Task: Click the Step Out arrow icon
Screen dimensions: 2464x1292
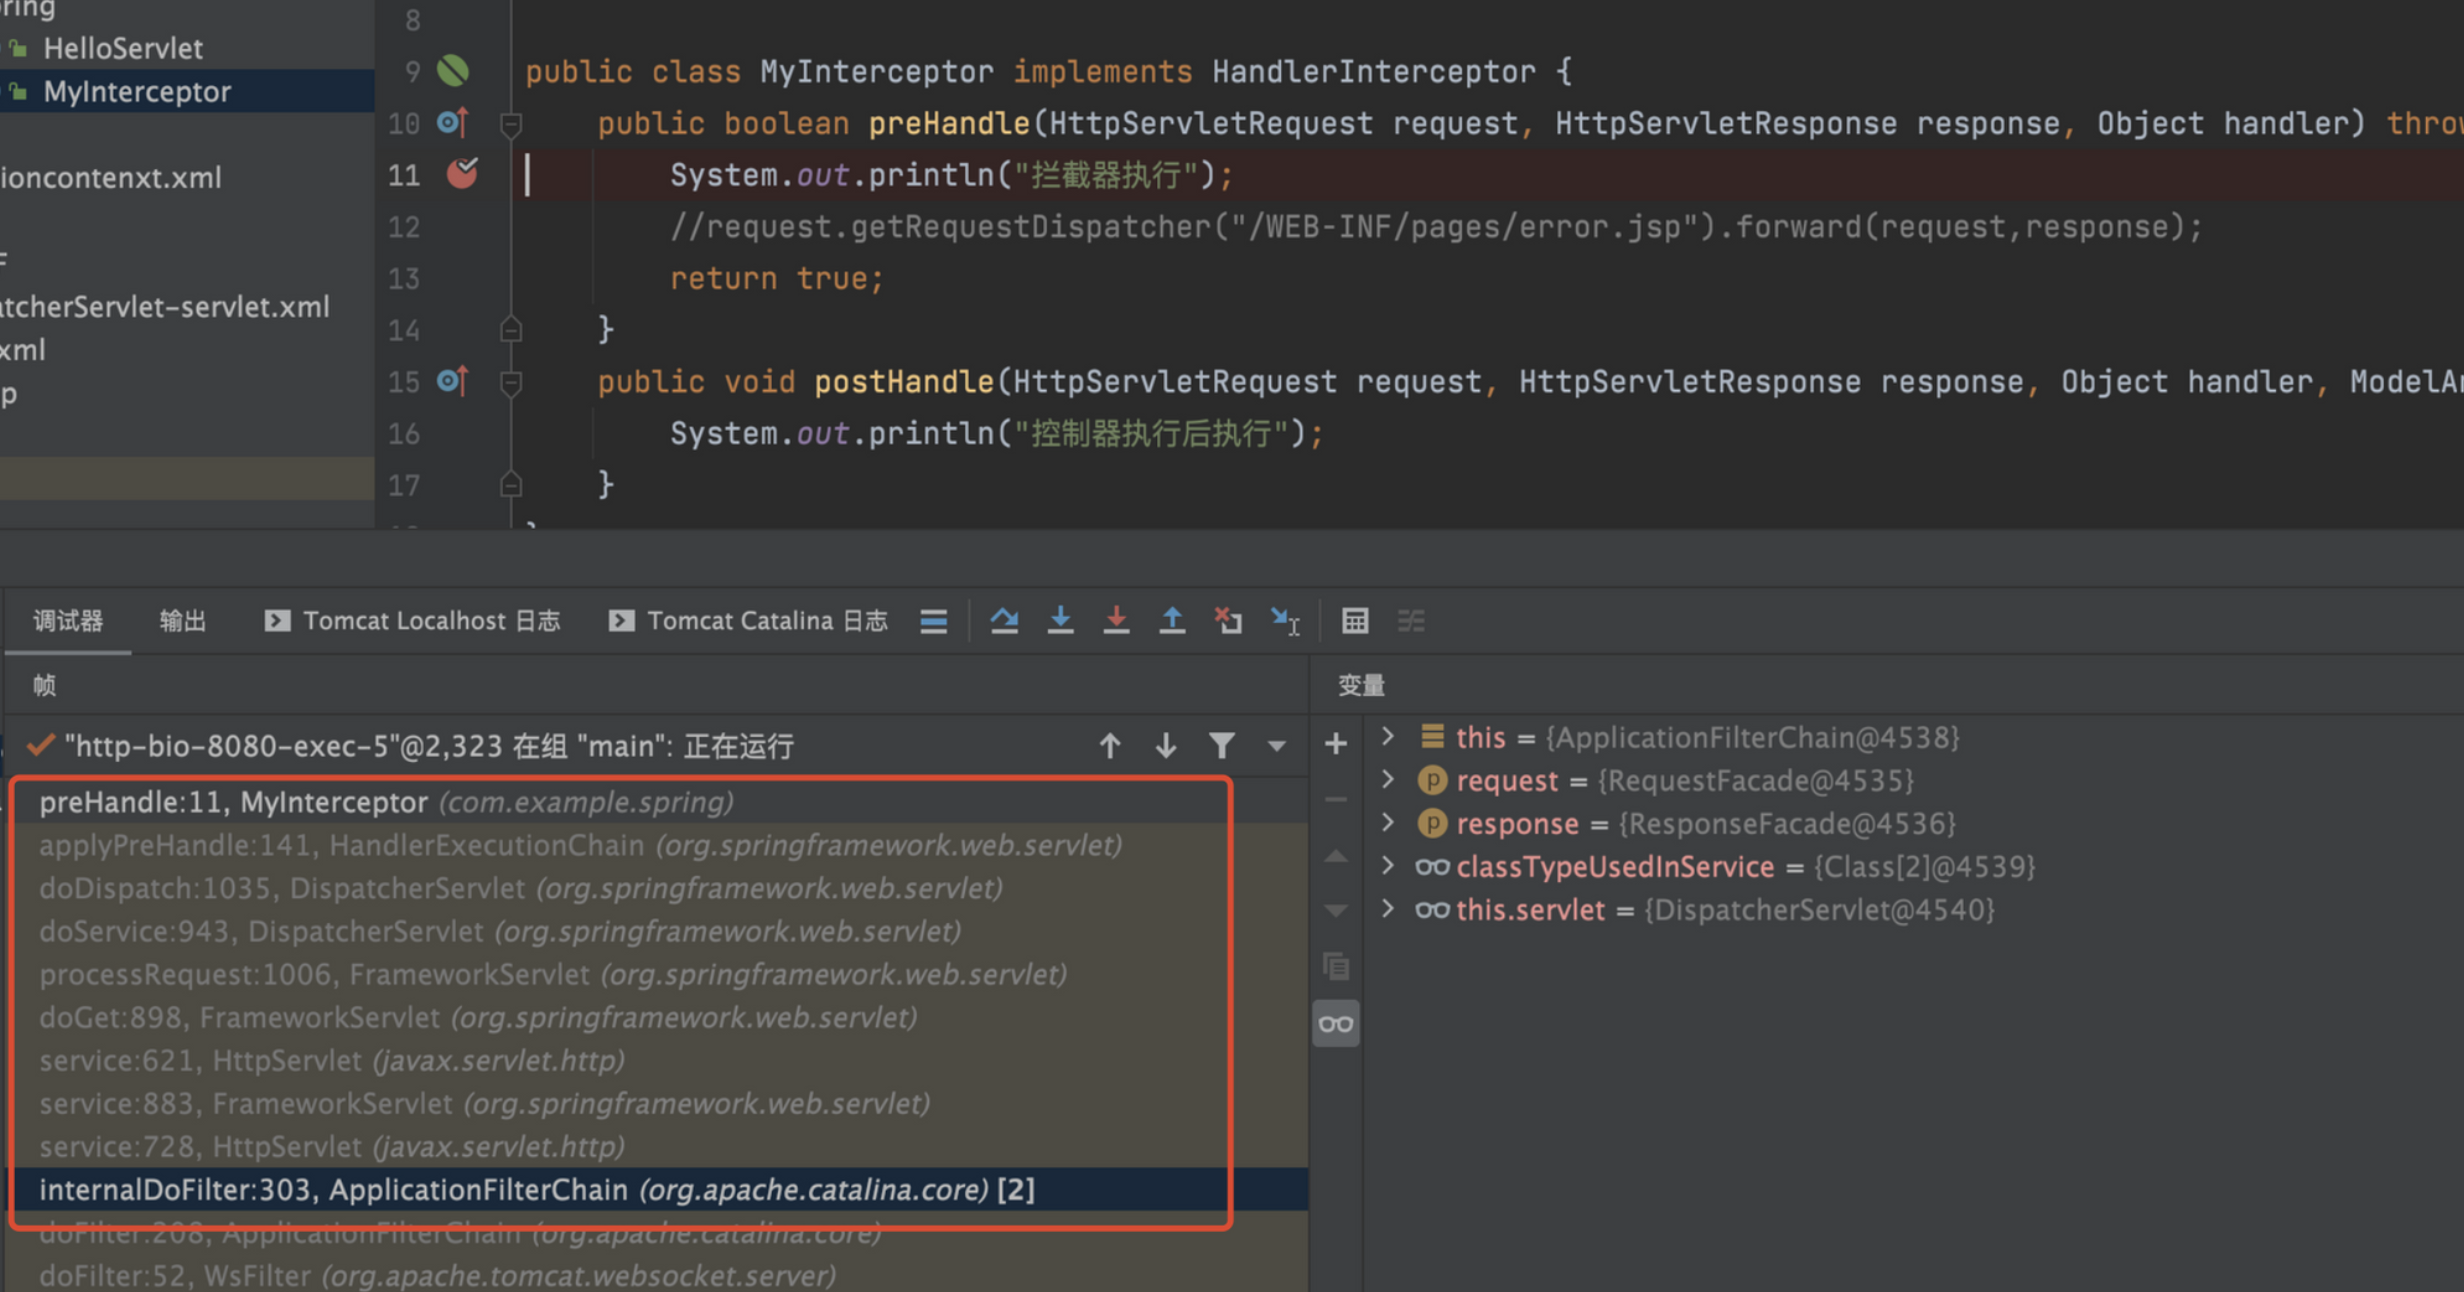Action: tap(1172, 621)
